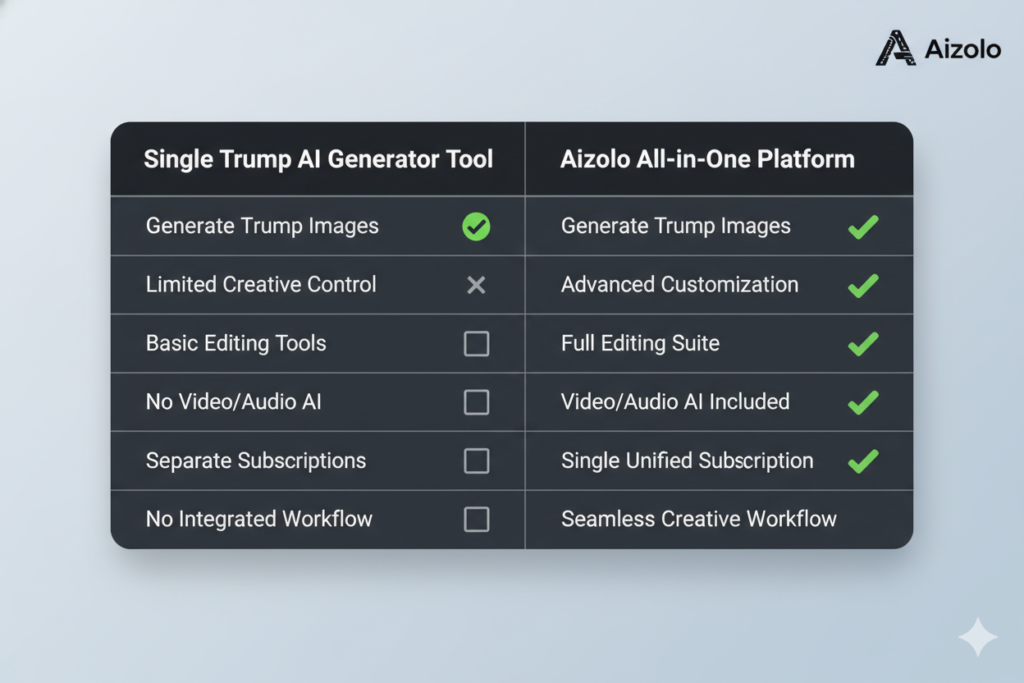Select the Single Trump AI Generator Tool header
This screenshot has width=1024, height=683.
tap(319, 158)
